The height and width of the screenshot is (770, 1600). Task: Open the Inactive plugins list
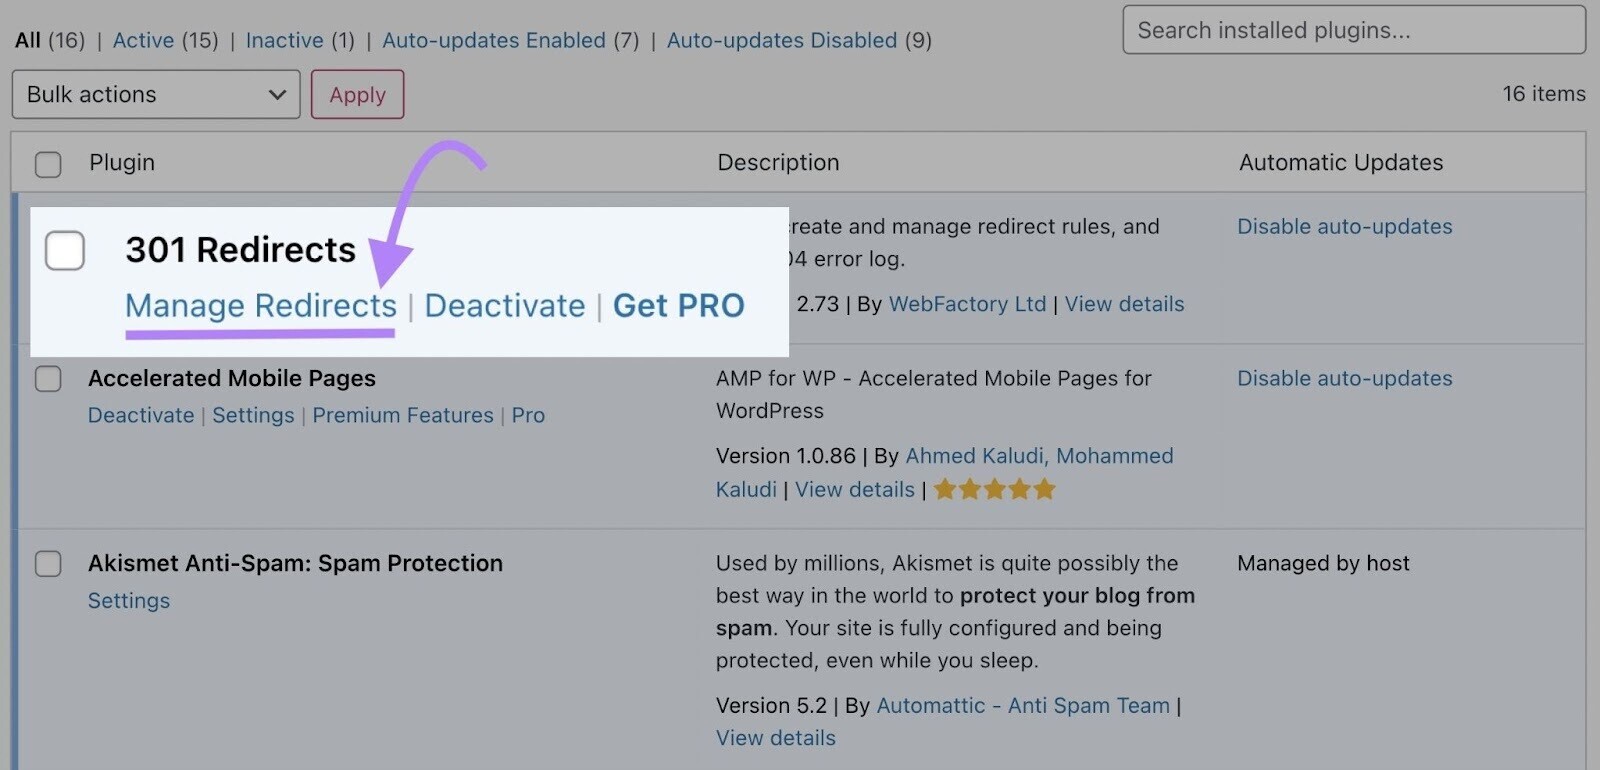pos(285,40)
